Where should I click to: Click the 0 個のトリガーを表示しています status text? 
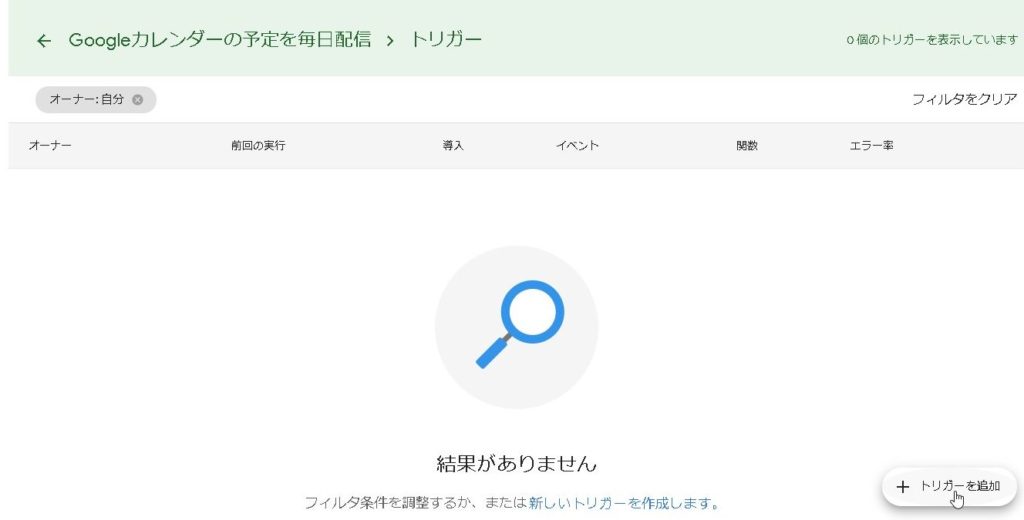[x=931, y=41]
